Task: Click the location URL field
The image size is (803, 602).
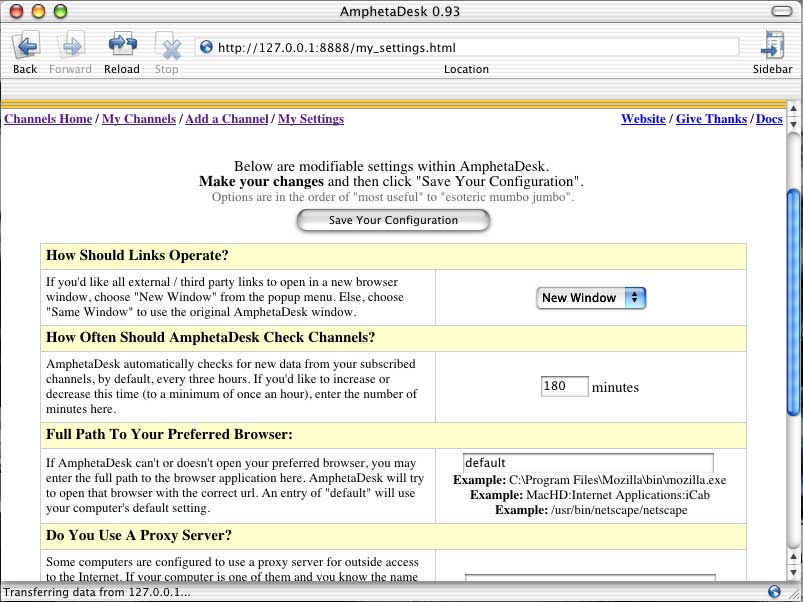Action: click(x=467, y=47)
